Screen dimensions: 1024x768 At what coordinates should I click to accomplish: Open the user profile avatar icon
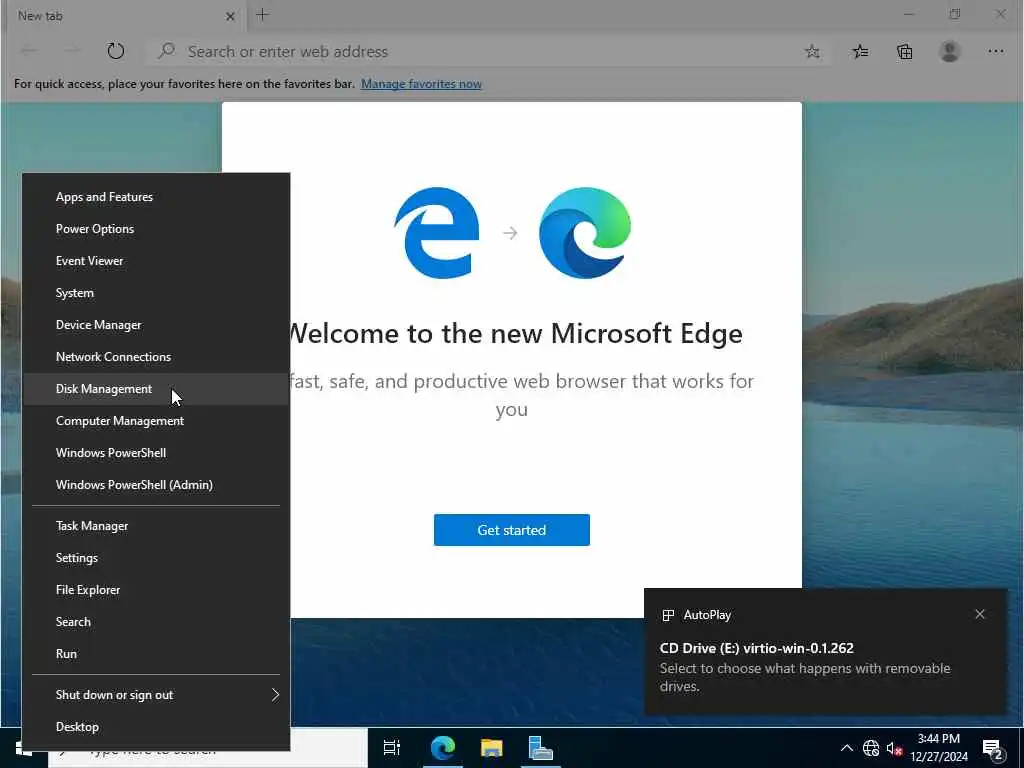(x=950, y=52)
